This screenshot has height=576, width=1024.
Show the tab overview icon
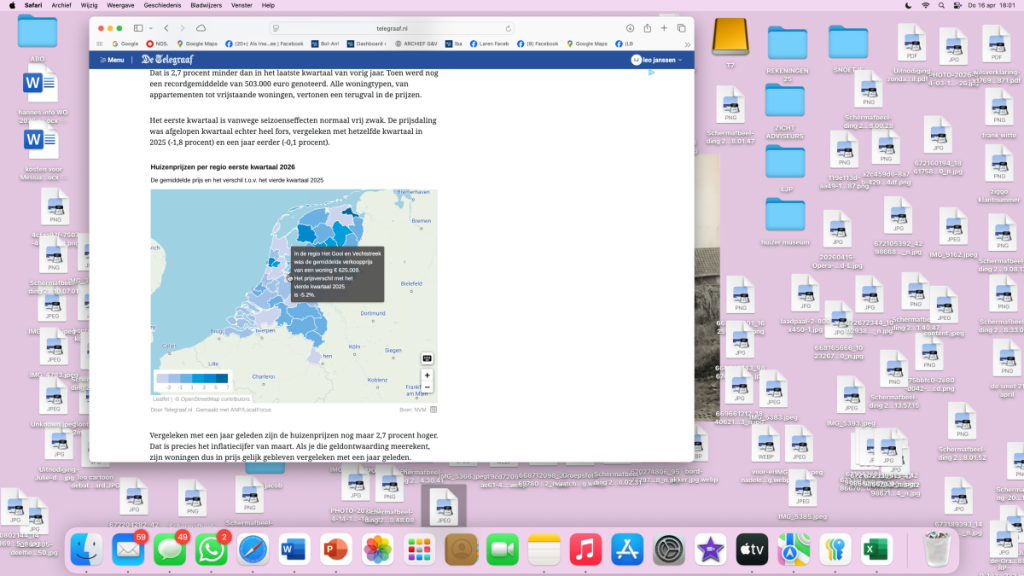(681, 28)
